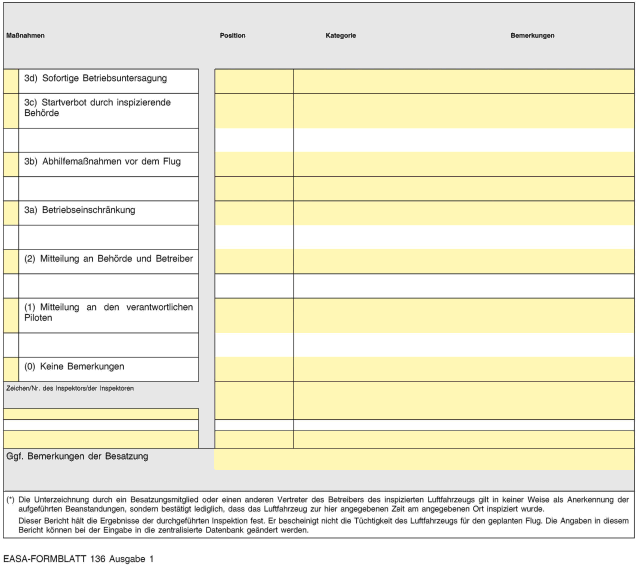This screenshot has height=566, width=636.
Task: Click the Ggf. Bemerkungen der Besatzung field
Action: (x=424, y=459)
